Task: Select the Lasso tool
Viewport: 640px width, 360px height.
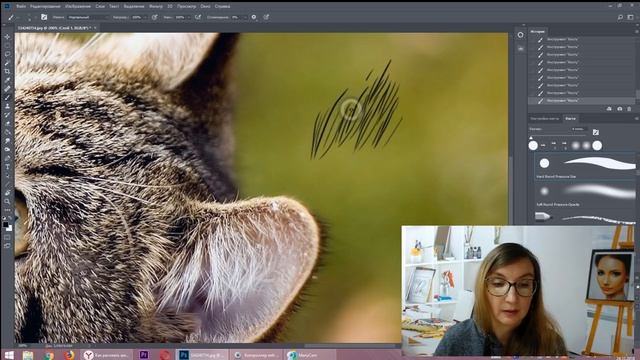Action: (7, 54)
